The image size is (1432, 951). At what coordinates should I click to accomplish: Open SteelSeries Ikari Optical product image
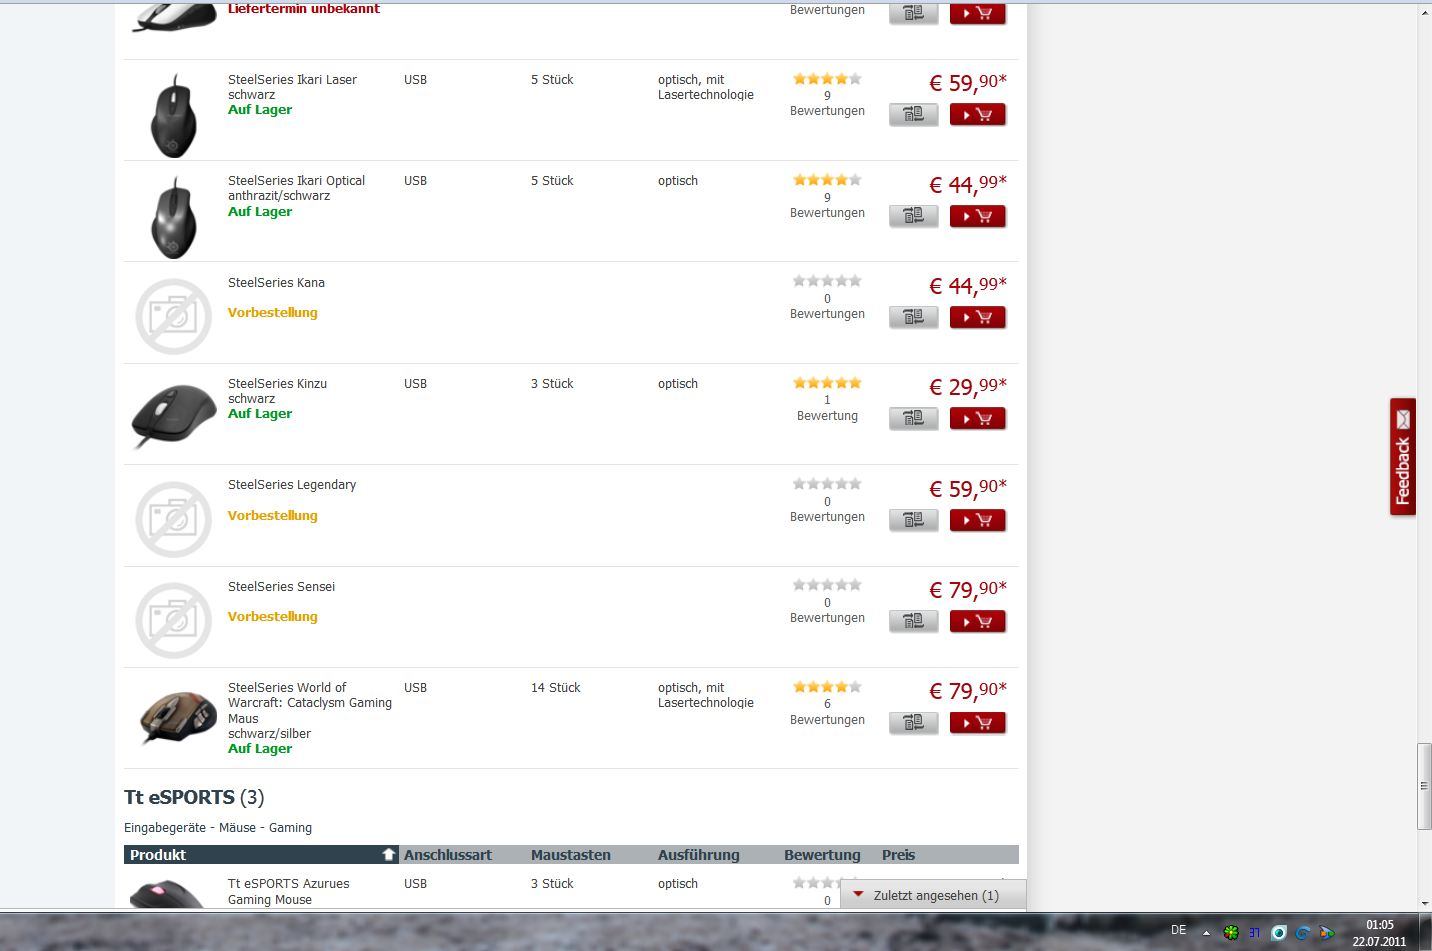tap(173, 216)
